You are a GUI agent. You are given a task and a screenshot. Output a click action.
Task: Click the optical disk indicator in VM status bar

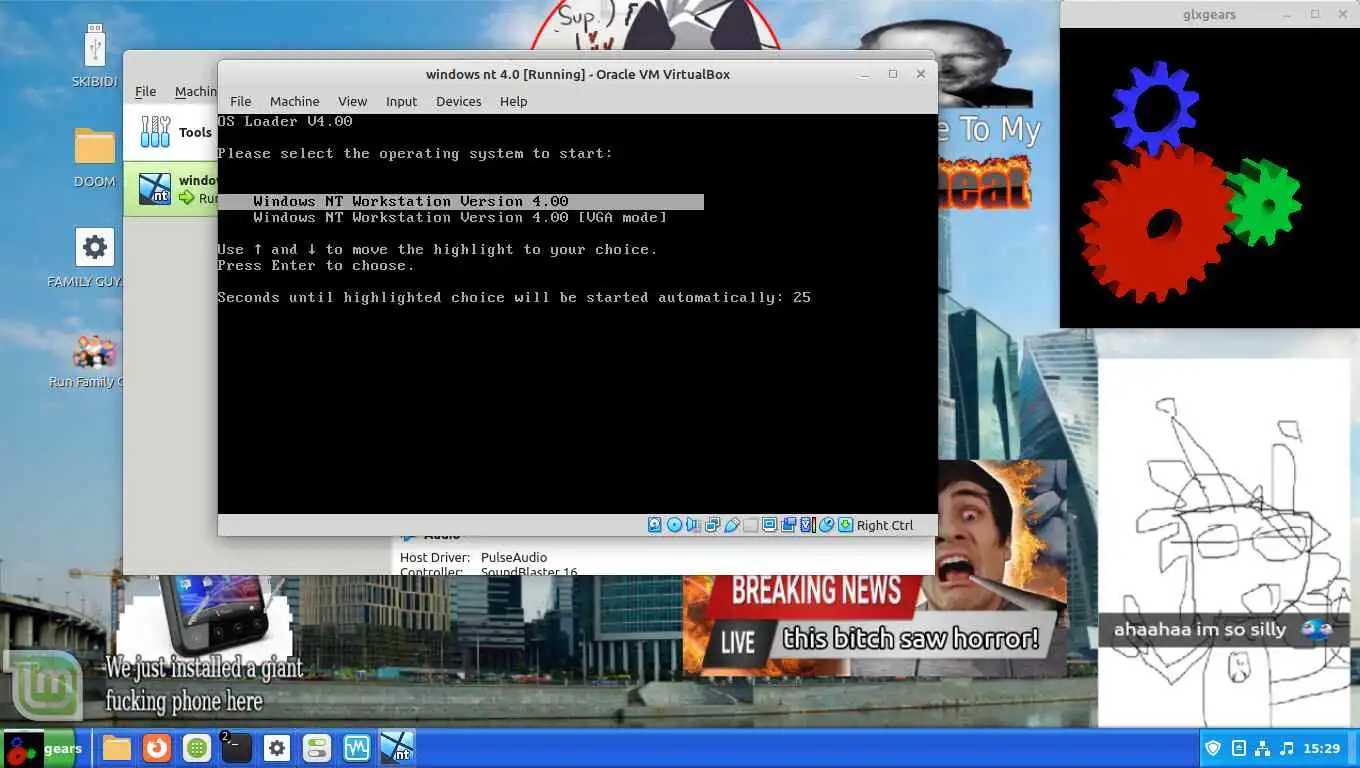(674, 525)
